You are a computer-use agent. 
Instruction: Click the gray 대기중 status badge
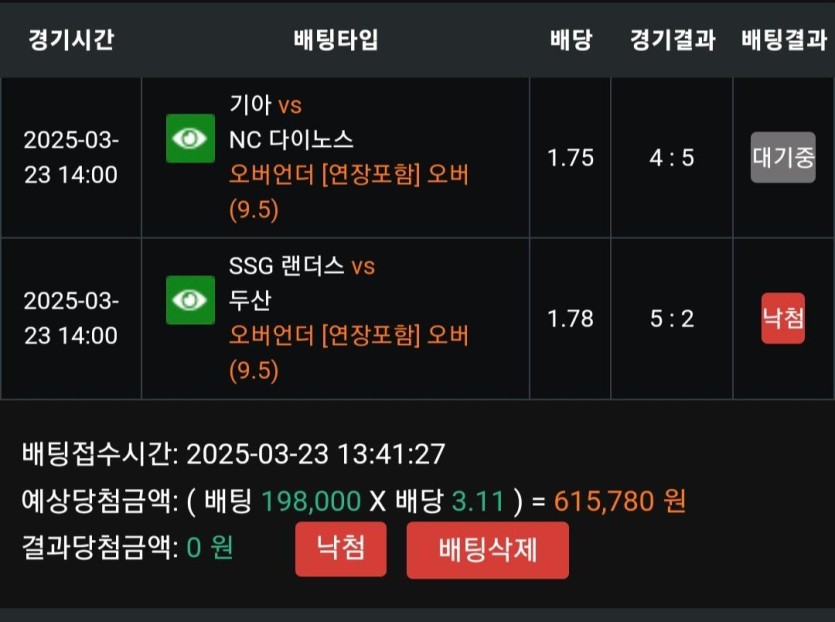click(x=783, y=158)
